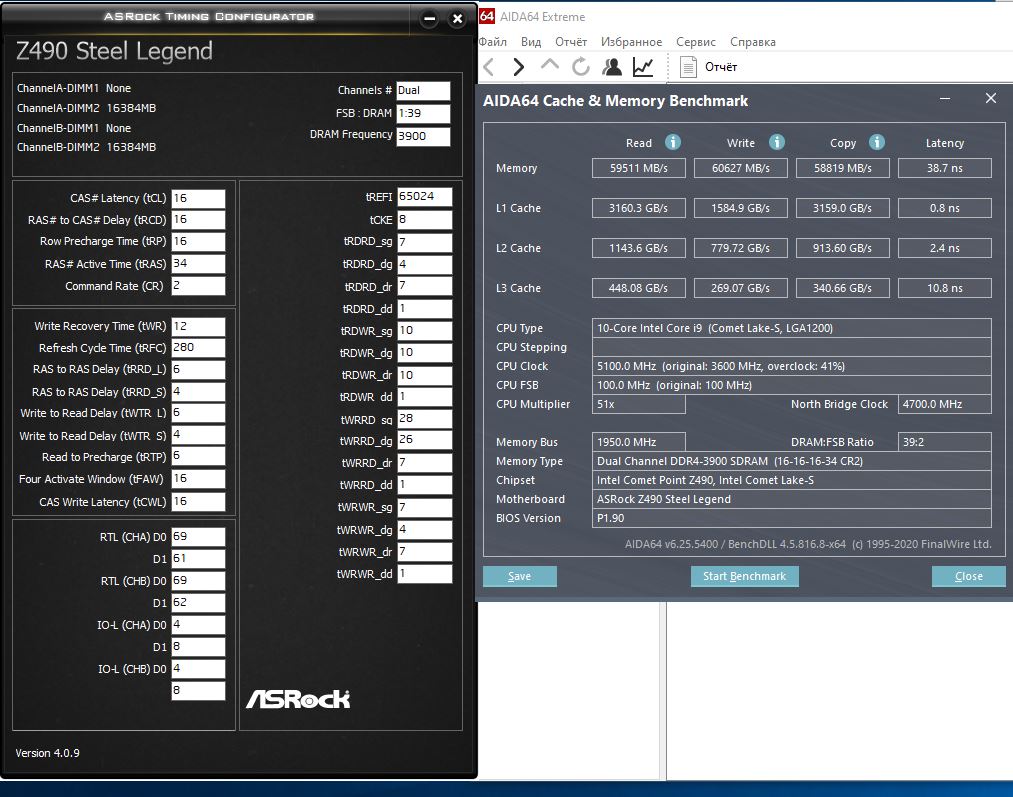Viewport: 1013px width, 797px height.
Task: Click Memory Copy result 58819 MB/s
Action: [842, 168]
